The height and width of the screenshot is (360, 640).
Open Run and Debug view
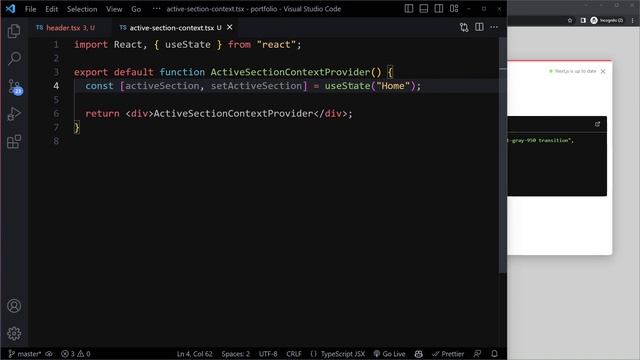[14, 114]
